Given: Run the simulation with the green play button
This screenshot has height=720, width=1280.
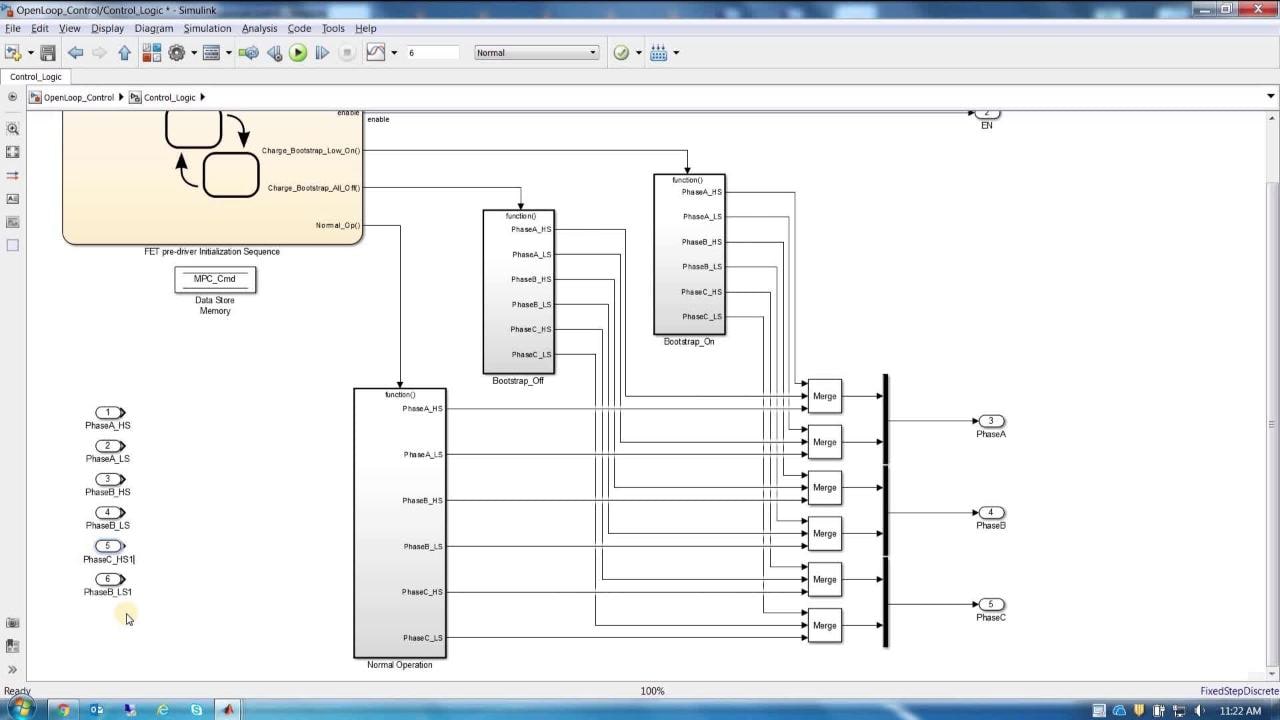Looking at the screenshot, I should point(298,53).
